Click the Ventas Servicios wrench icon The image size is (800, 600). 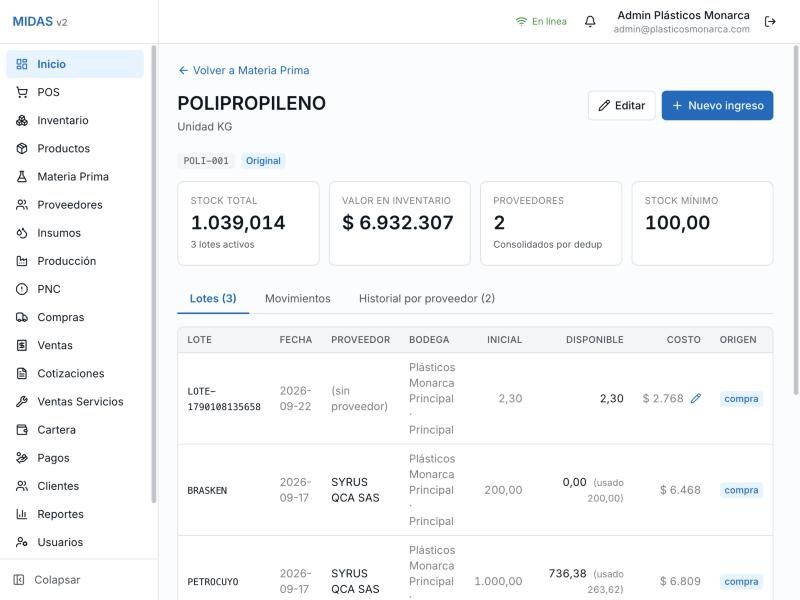(x=21, y=402)
